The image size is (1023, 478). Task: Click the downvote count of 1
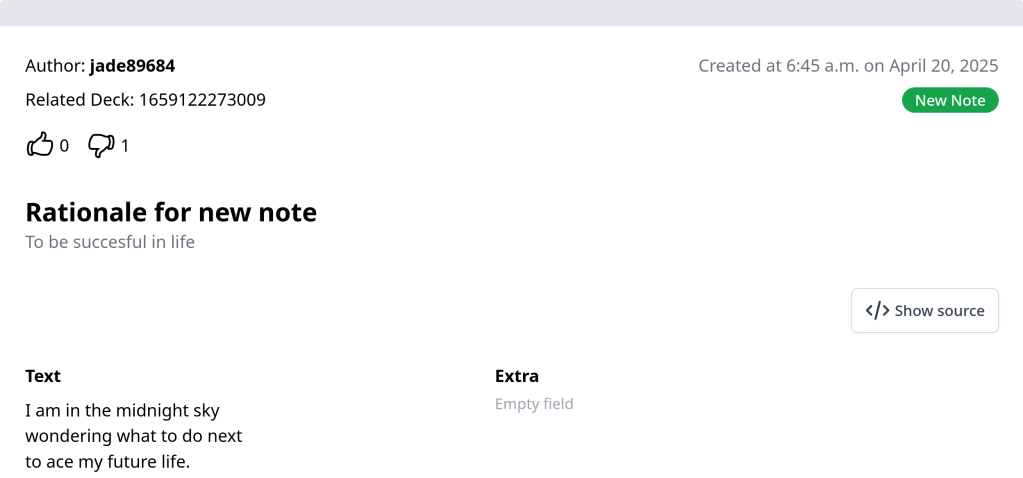click(x=125, y=146)
